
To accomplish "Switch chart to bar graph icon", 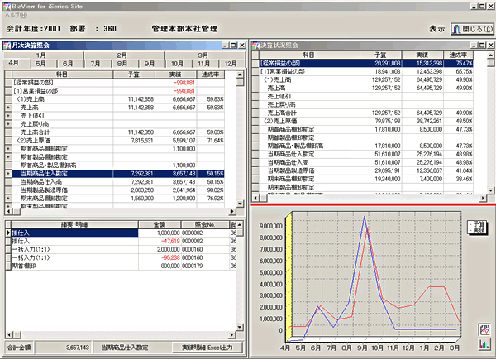I will pos(484,344).
